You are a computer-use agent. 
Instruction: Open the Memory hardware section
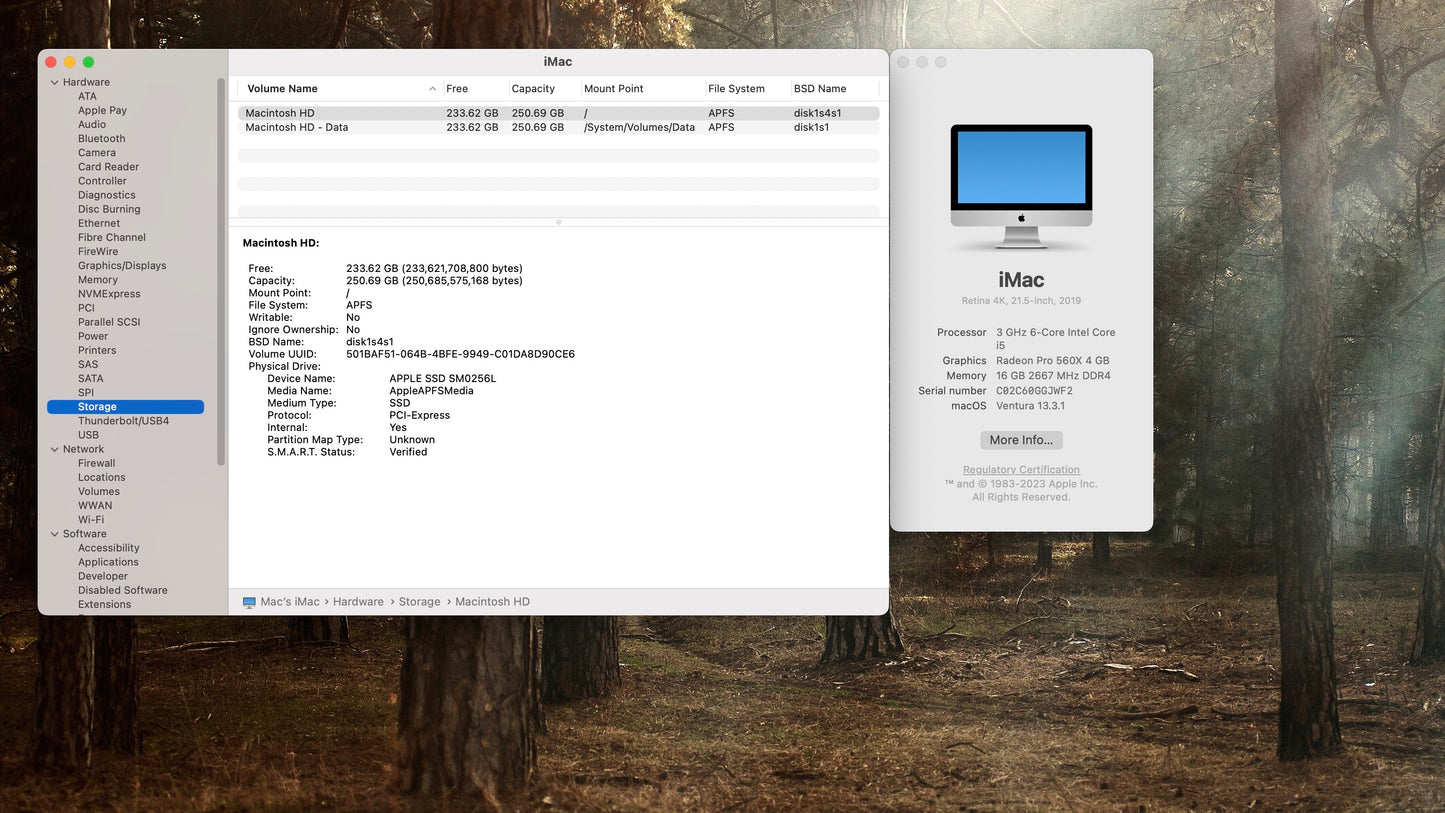[98, 279]
